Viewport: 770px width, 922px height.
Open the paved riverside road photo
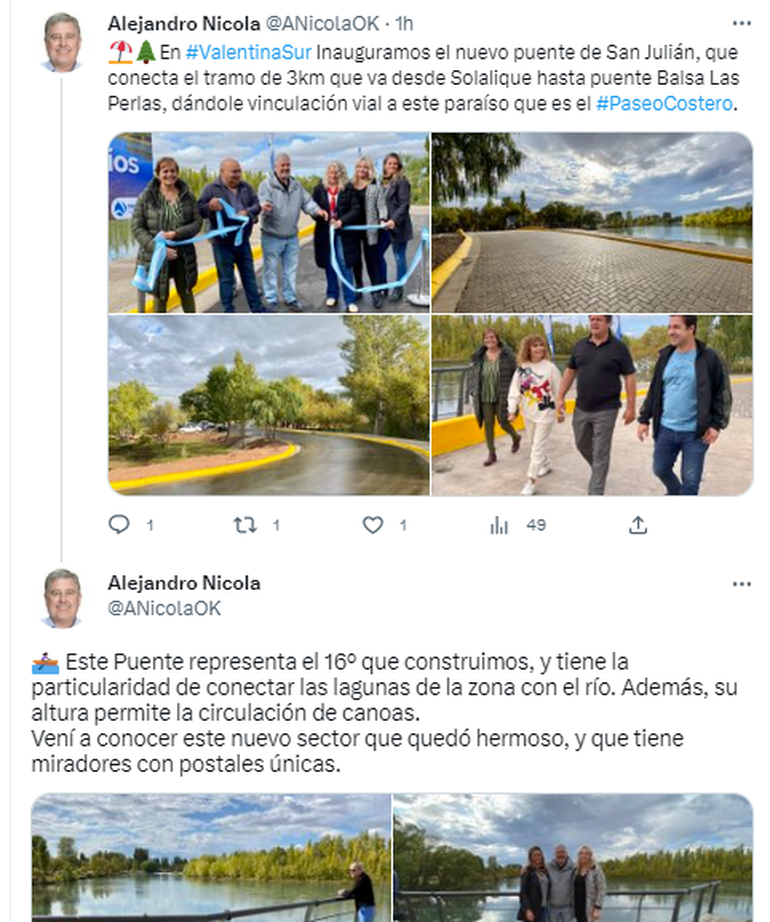pos(592,222)
